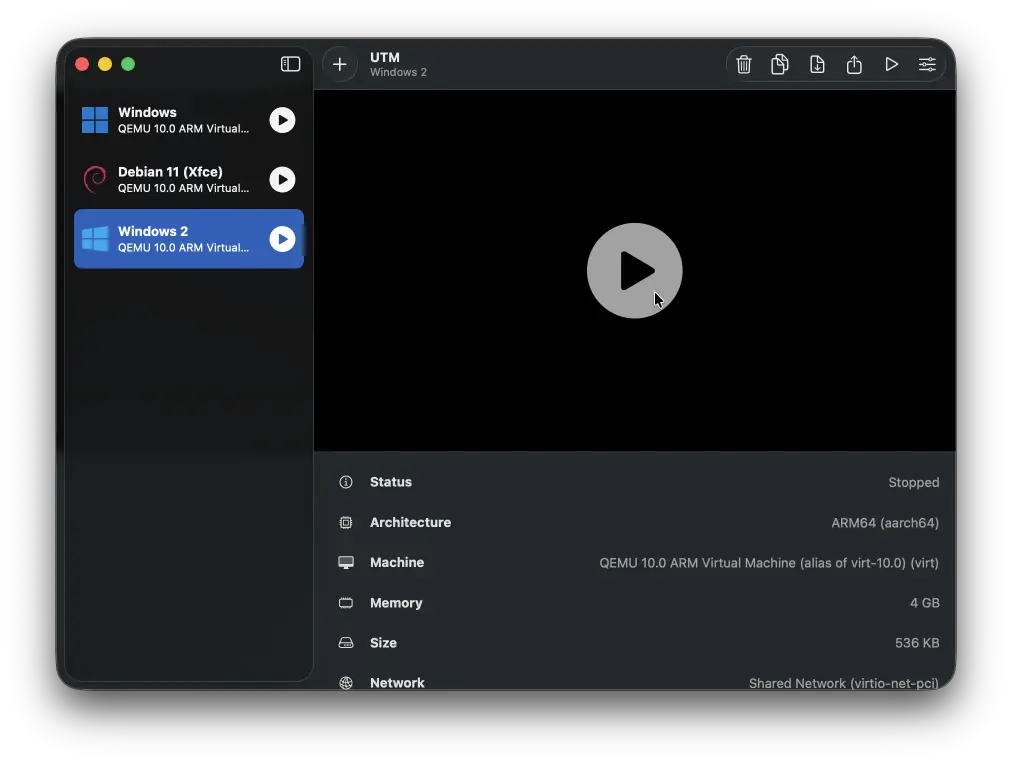Image resolution: width=1012 pixels, height=764 pixels.
Task: Click the Architecture chip icon
Action: tap(346, 523)
